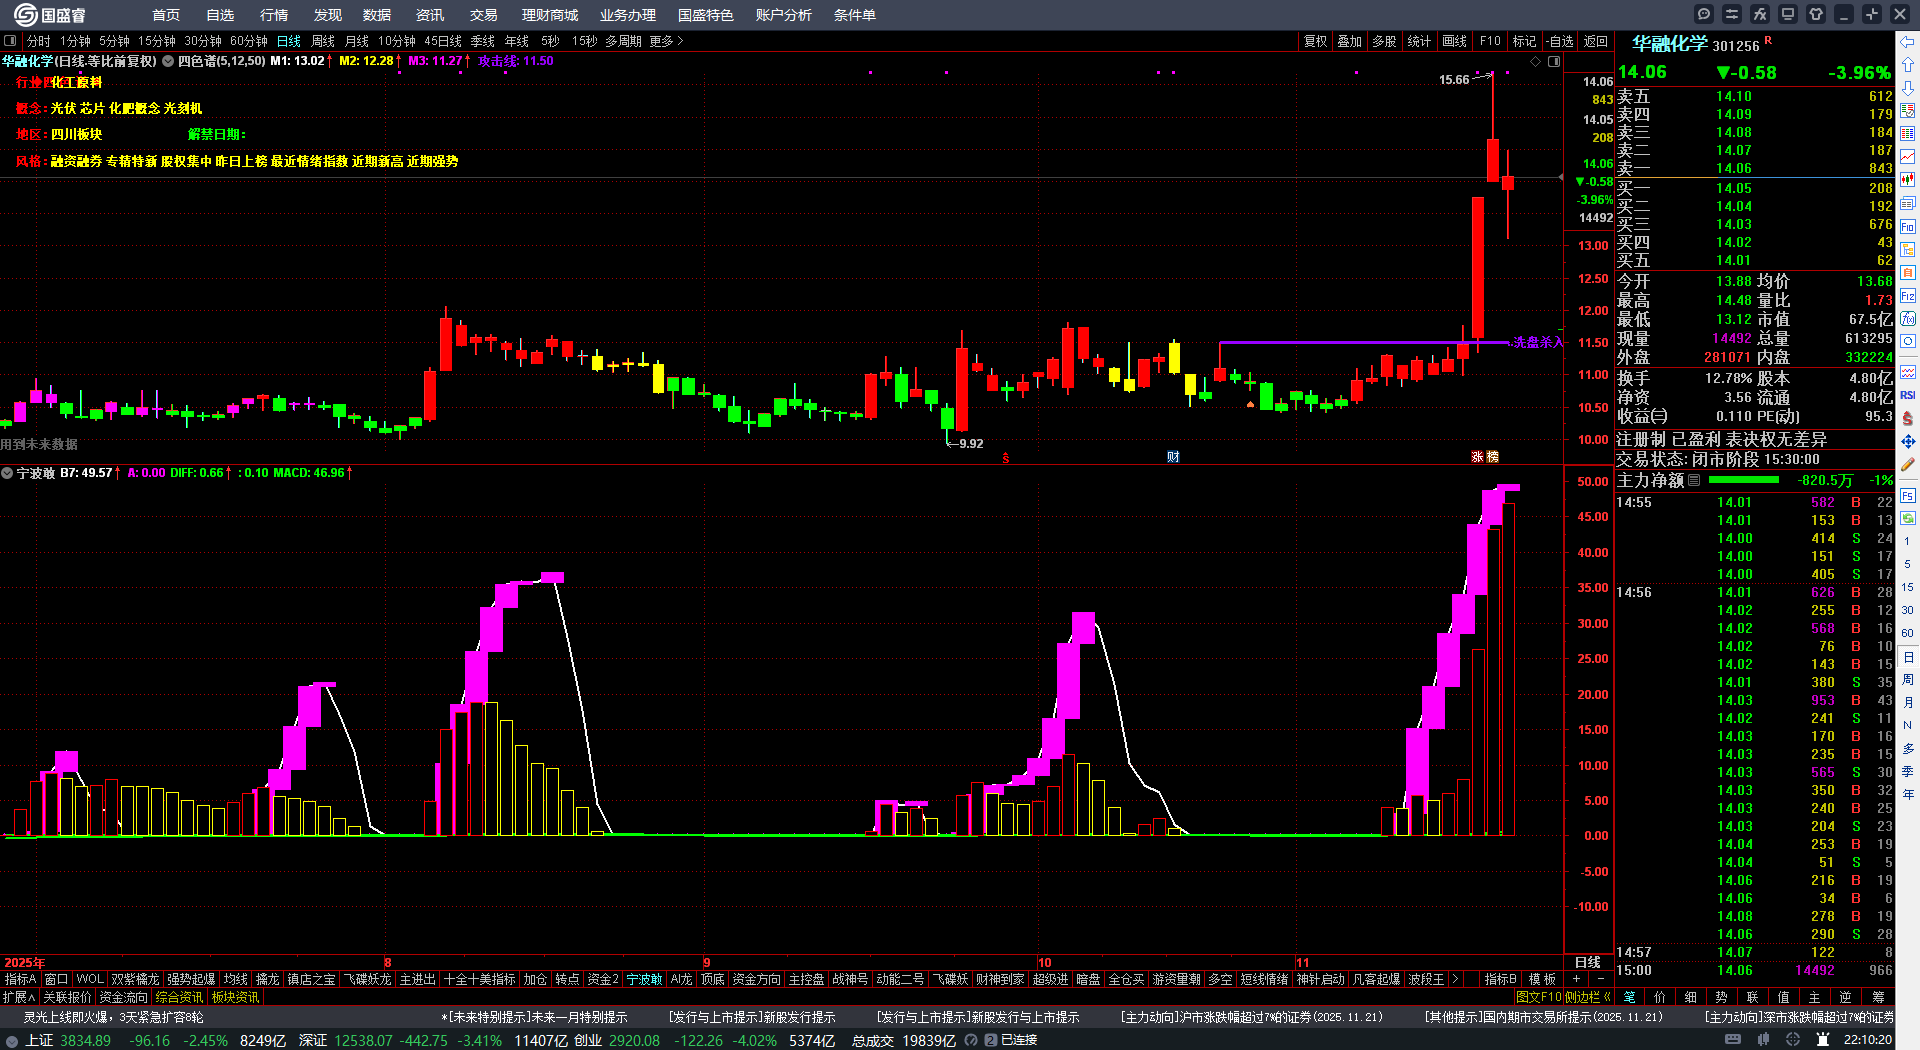The width and height of the screenshot is (1920, 1050).
Task: Click the 国盛睿 logo icon
Action: click(25, 15)
